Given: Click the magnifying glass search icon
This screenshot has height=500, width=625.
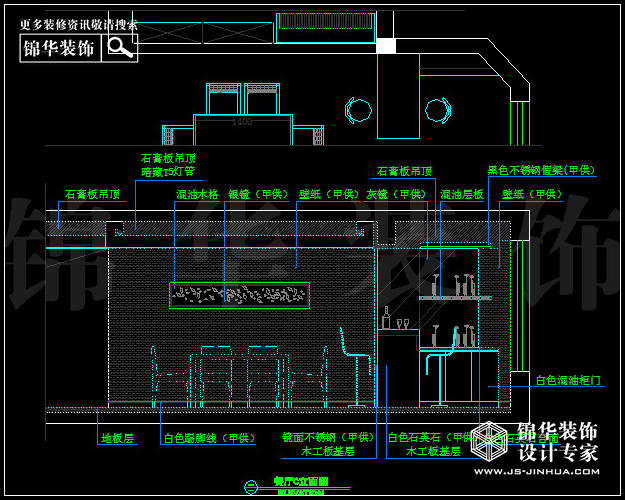Looking at the screenshot, I should tap(120, 47).
